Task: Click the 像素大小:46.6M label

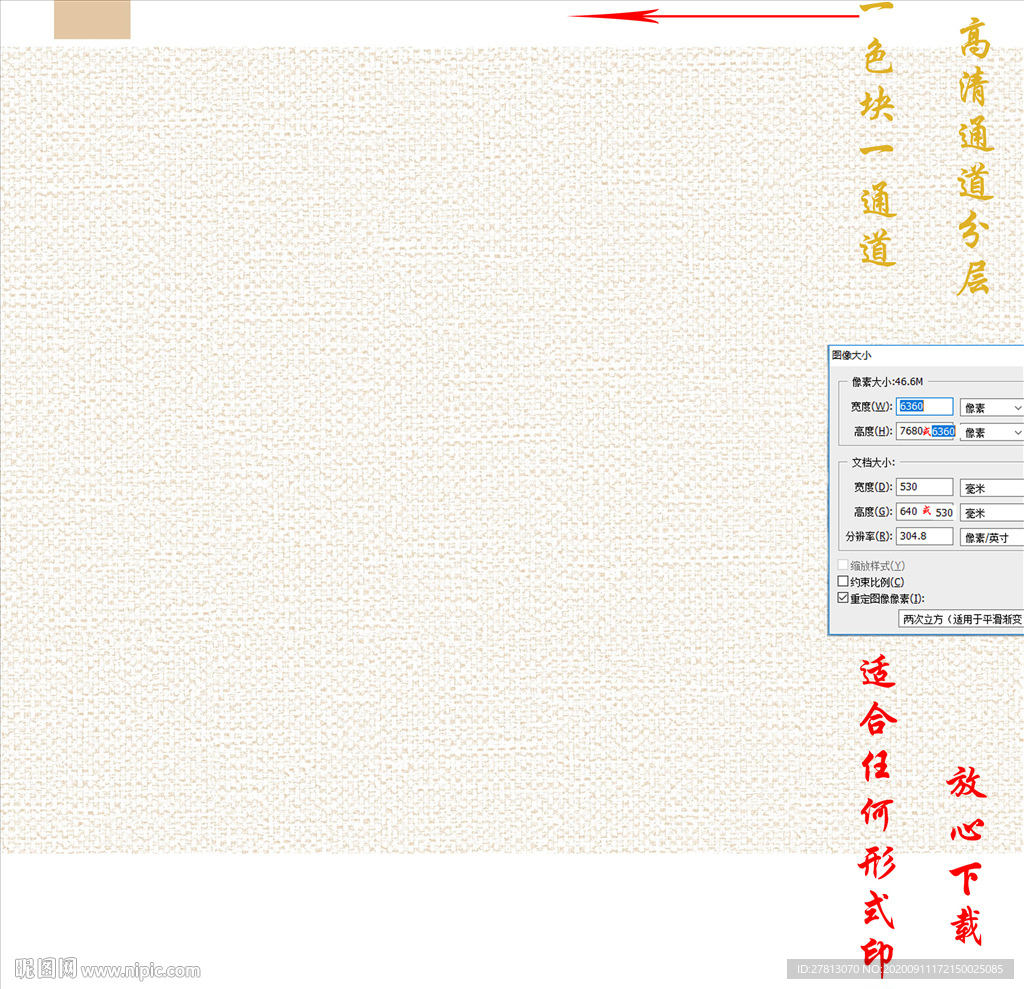Action: coord(888,381)
